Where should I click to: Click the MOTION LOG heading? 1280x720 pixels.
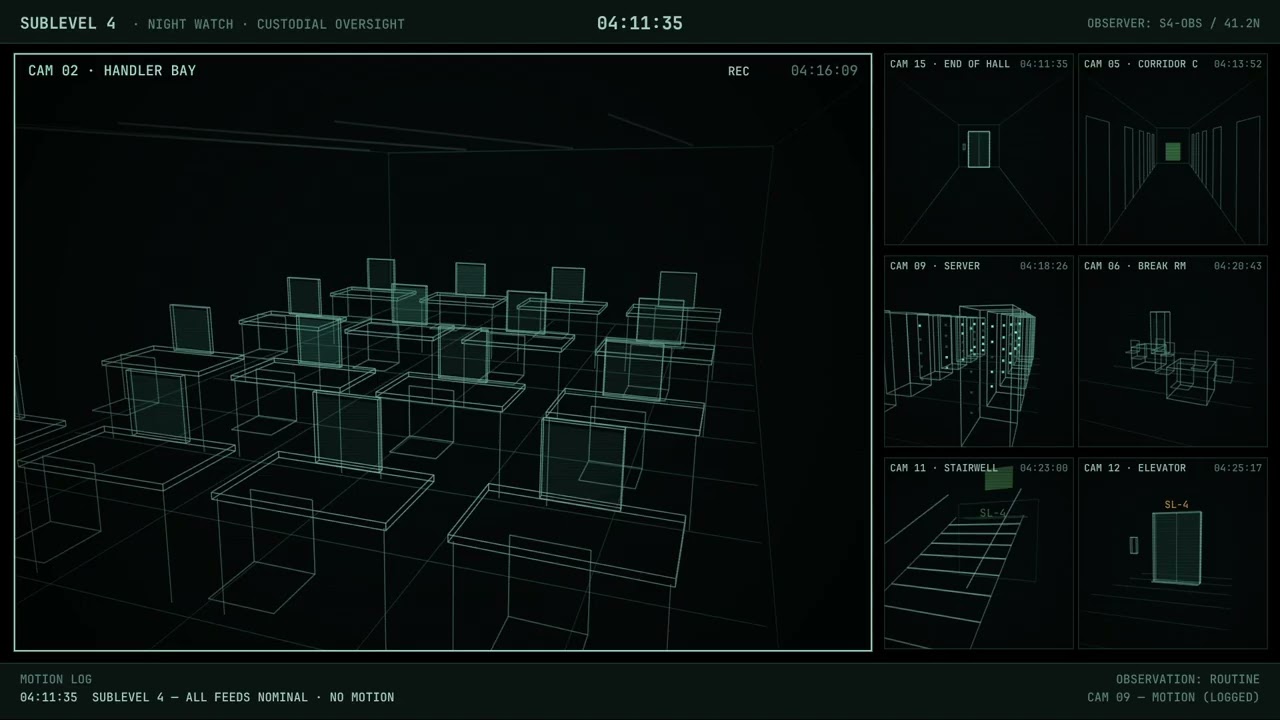point(56,679)
